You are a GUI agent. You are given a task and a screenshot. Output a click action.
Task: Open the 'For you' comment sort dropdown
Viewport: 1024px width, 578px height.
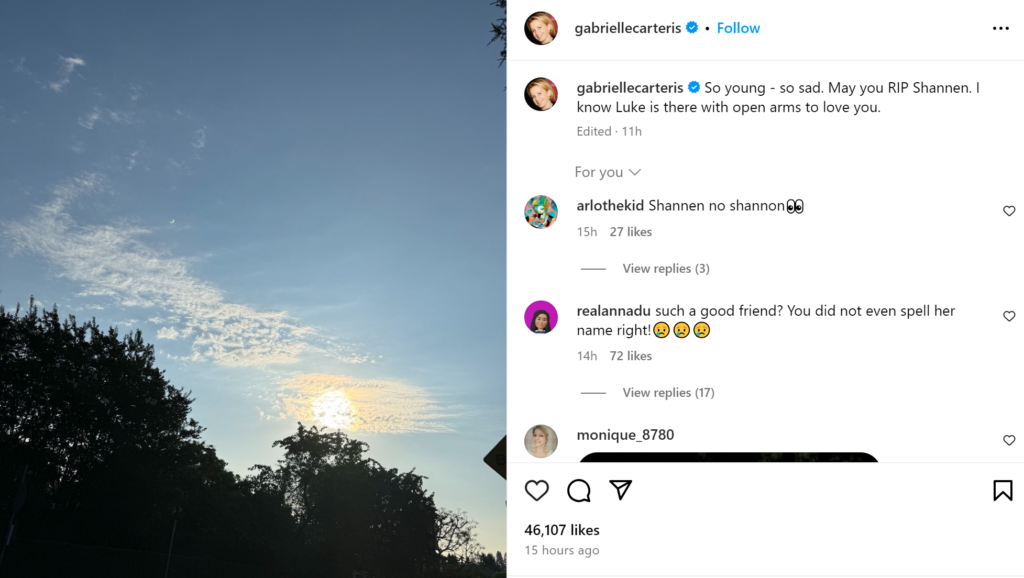tap(607, 172)
